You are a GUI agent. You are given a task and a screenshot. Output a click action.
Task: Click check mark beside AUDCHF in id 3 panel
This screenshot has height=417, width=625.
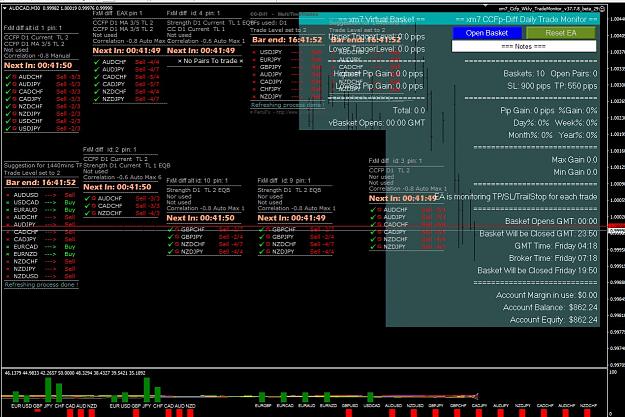(x=373, y=210)
